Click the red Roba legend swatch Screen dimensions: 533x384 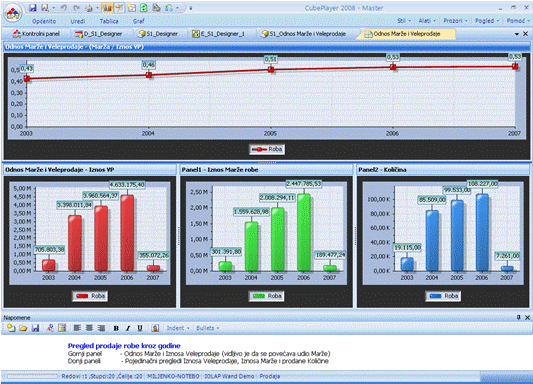click(x=82, y=296)
